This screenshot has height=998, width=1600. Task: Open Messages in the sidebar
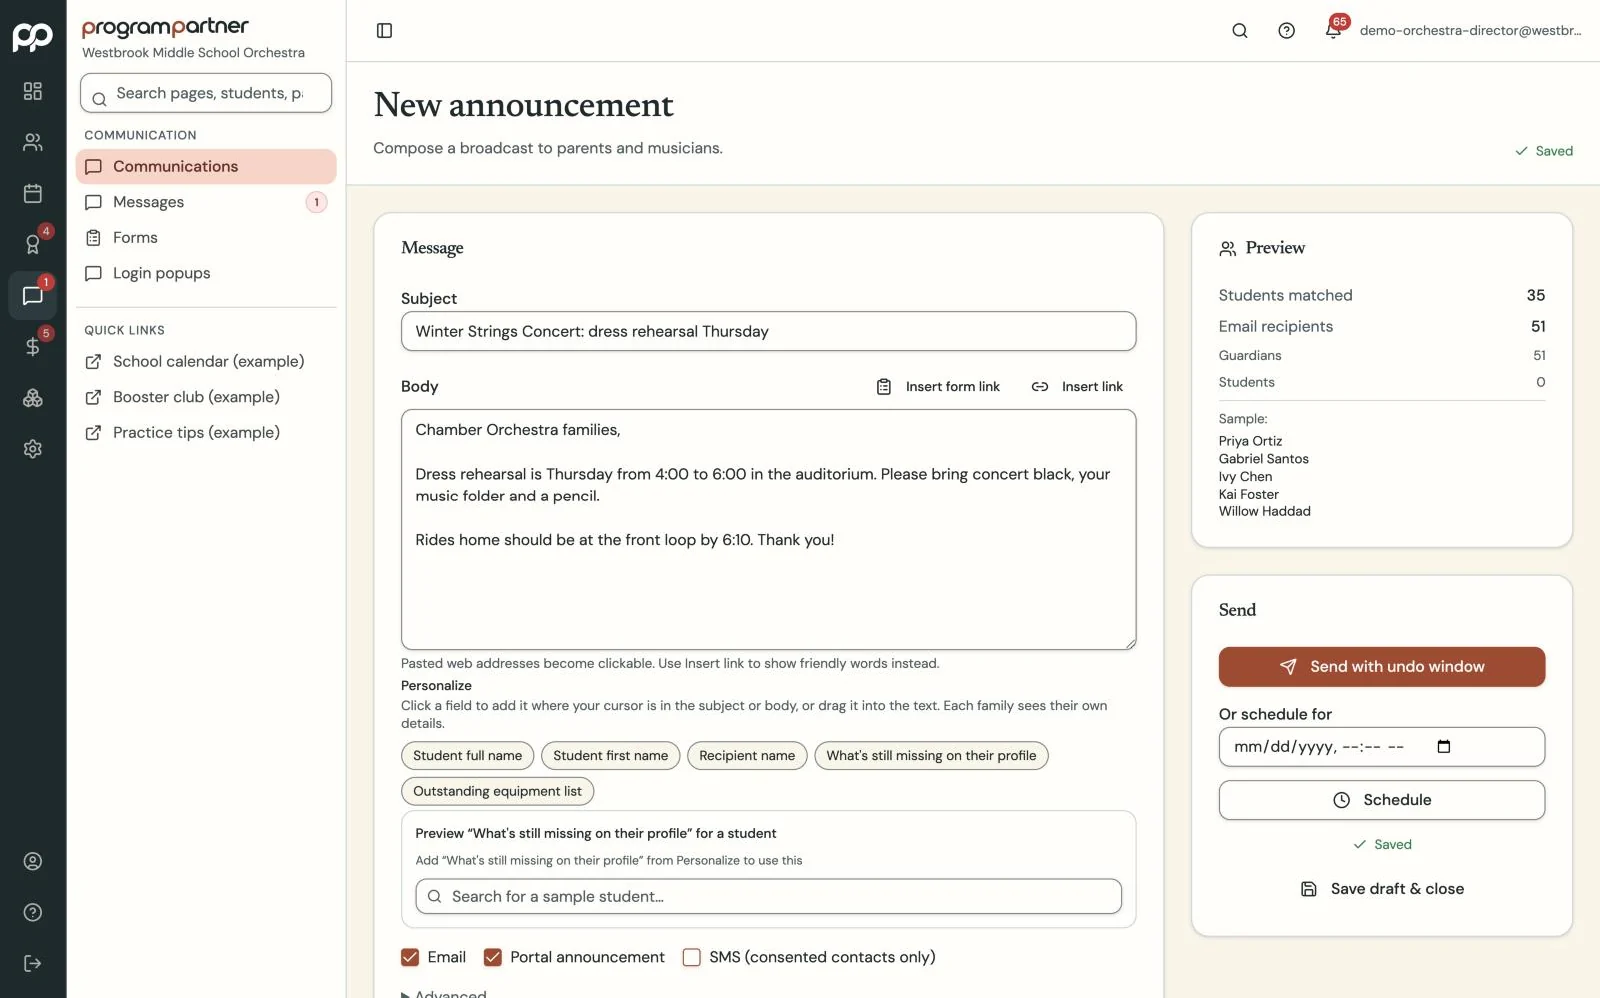(206, 202)
